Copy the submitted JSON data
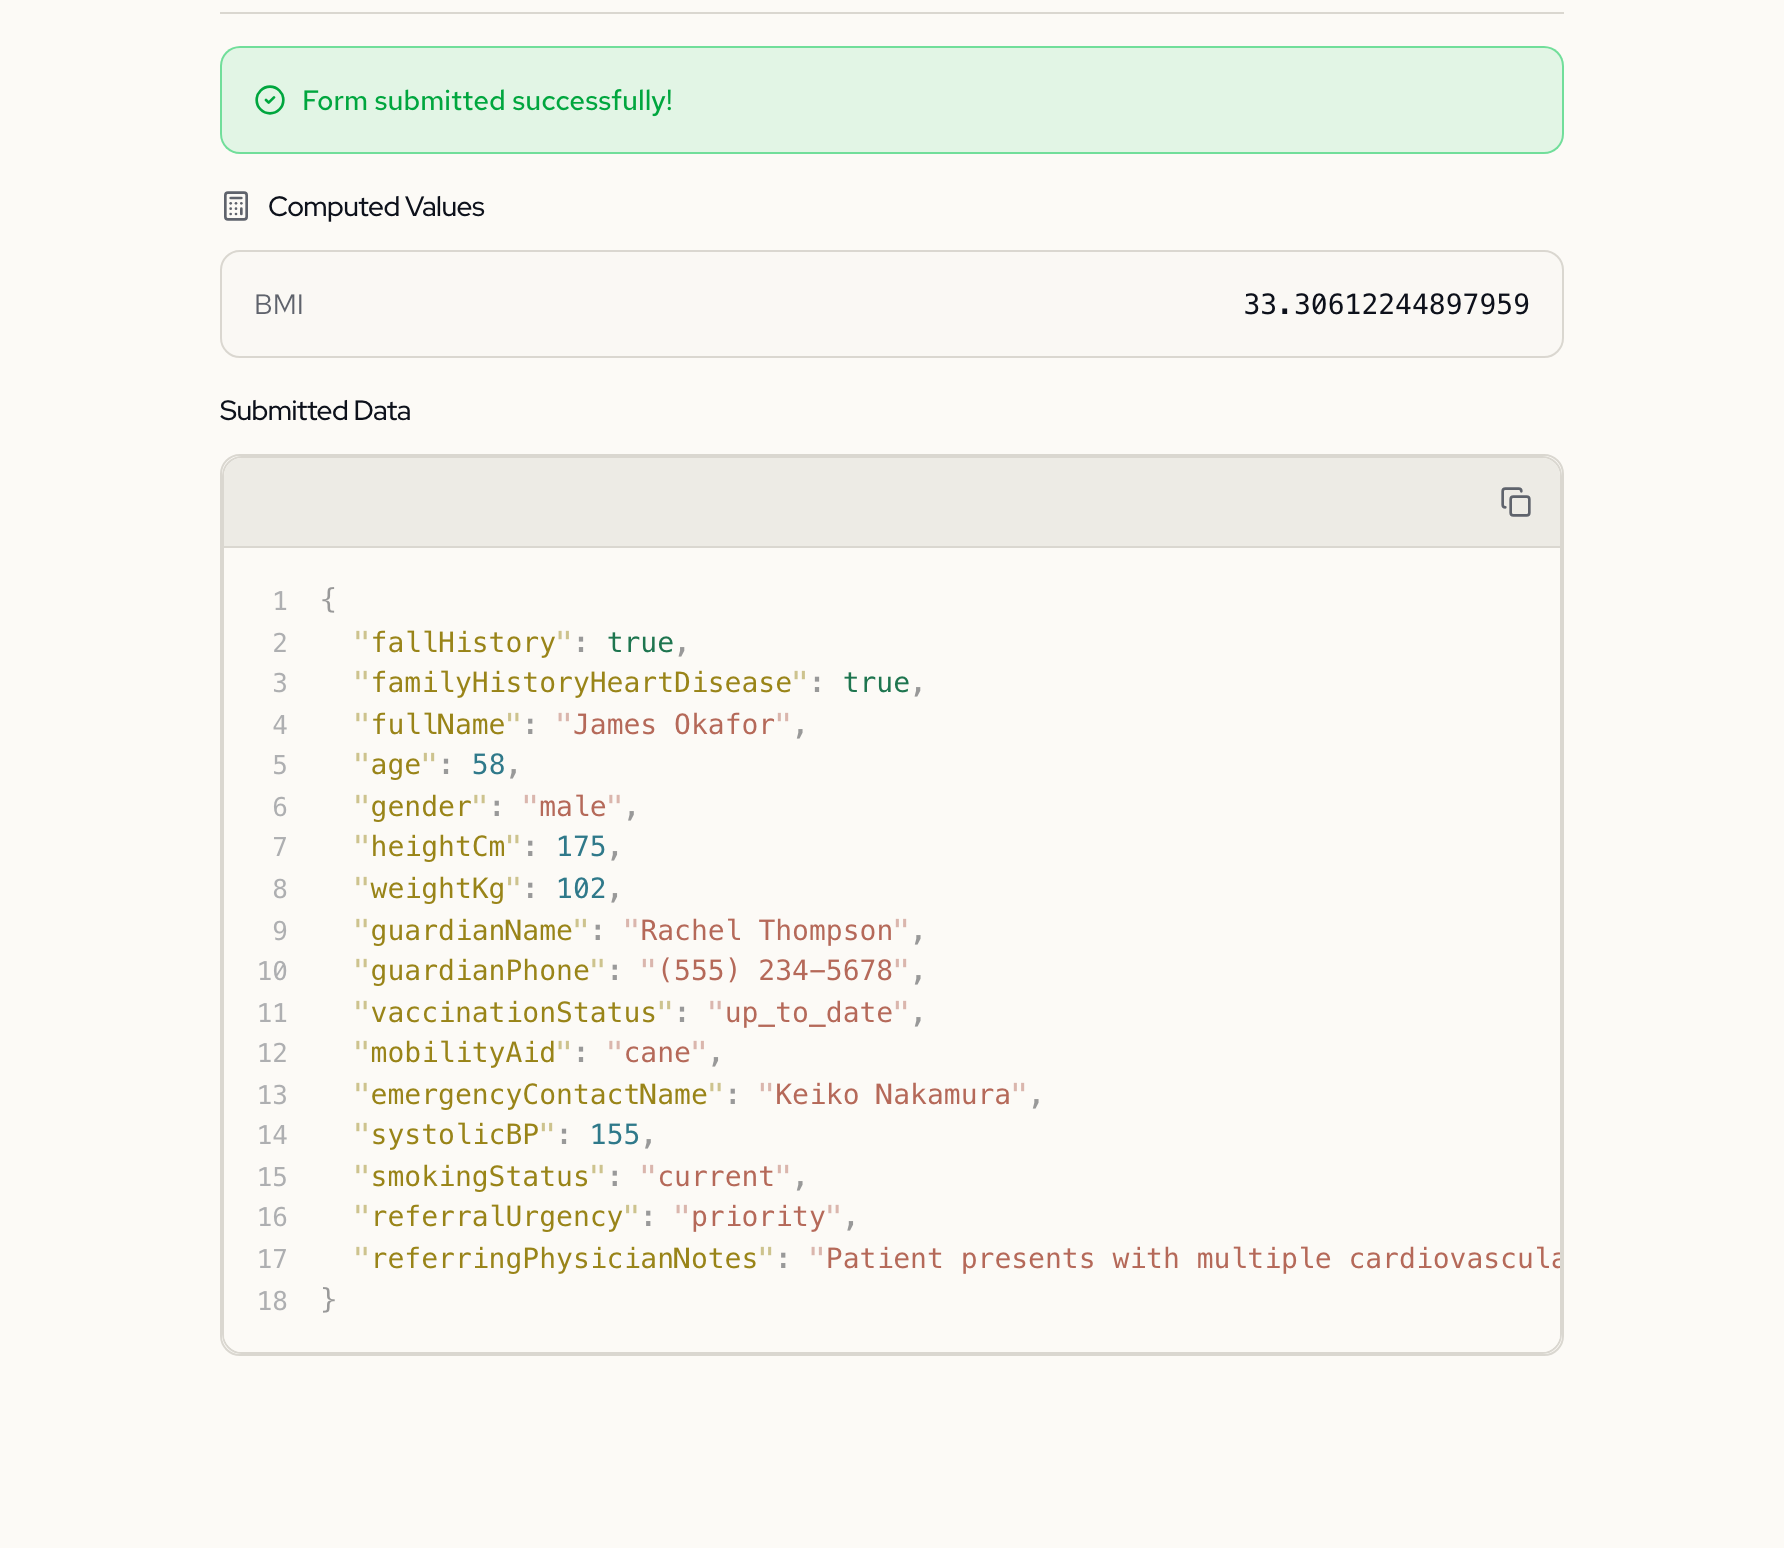Screen dimensions: 1784x1548 1515,502
